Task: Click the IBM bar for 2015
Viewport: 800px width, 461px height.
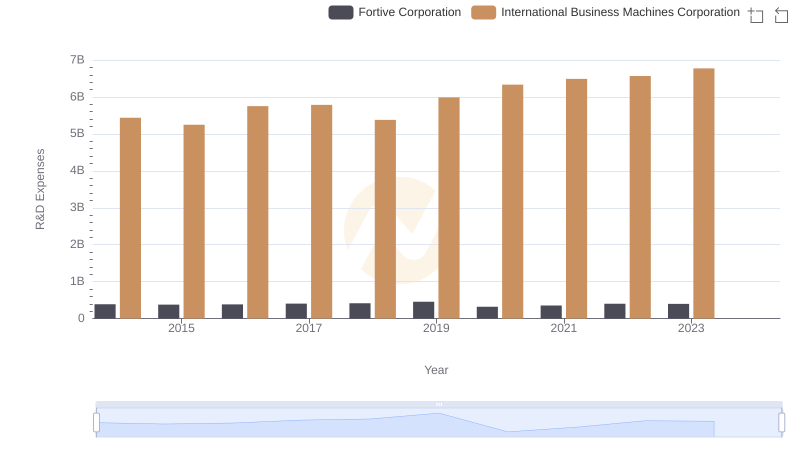Action: [194, 221]
